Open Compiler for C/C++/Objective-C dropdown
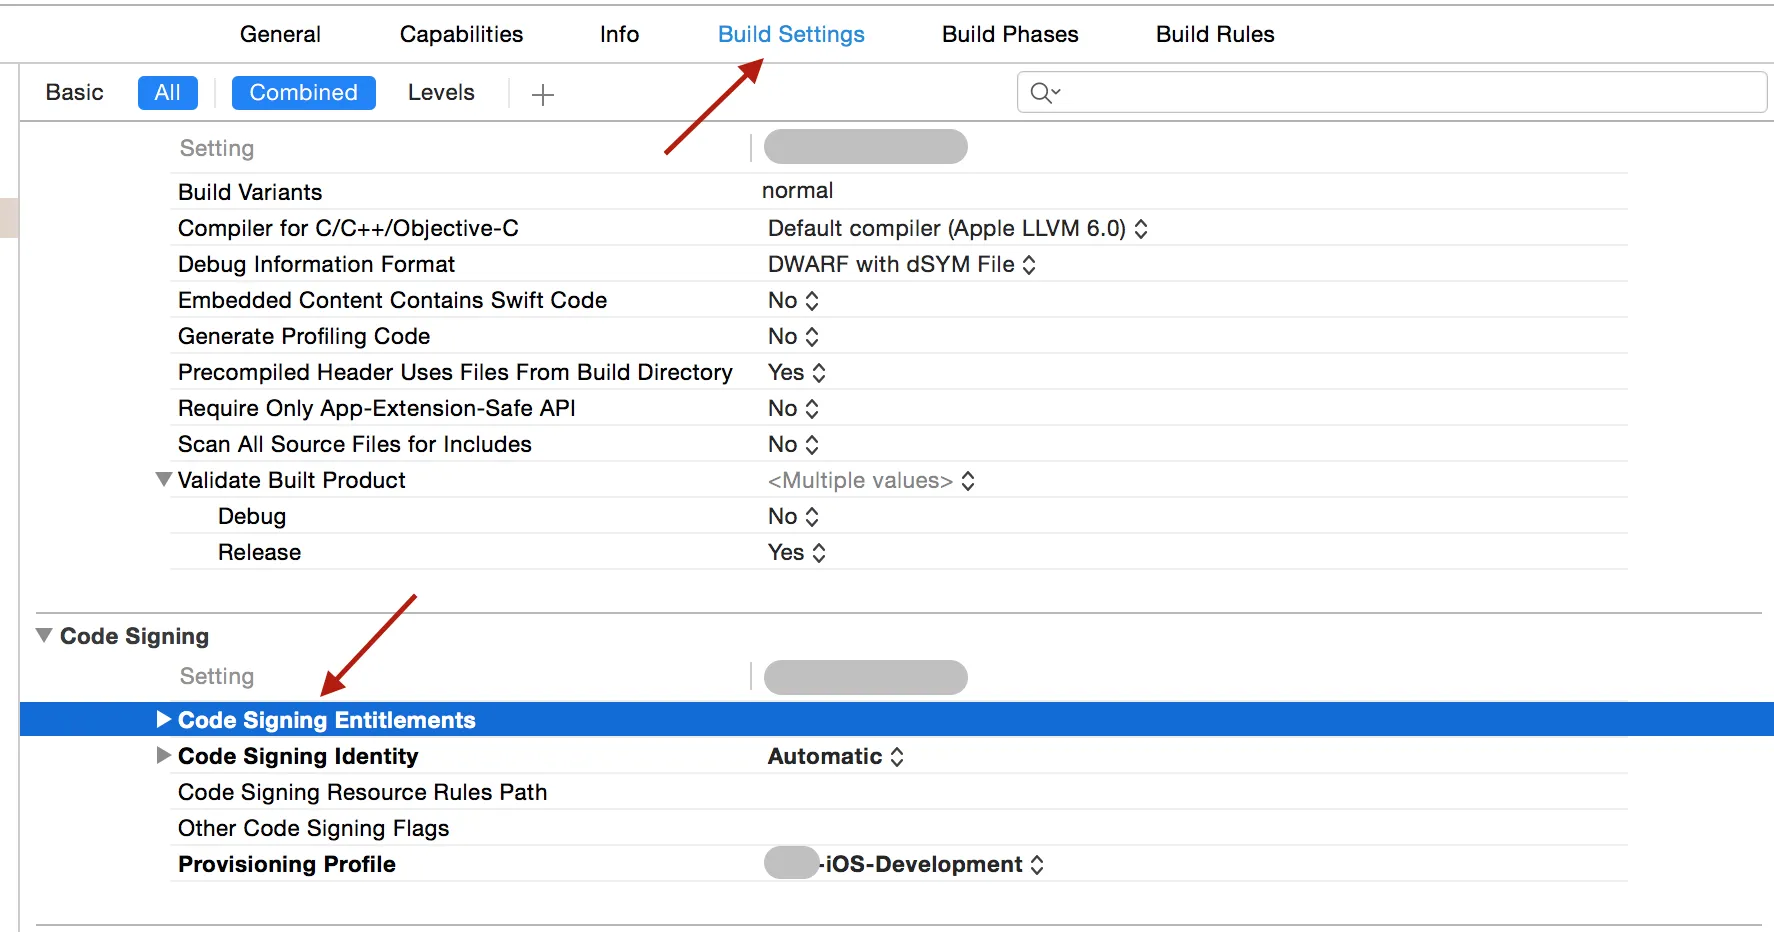Screen dimensions: 1774x932 [x=958, y=228]
